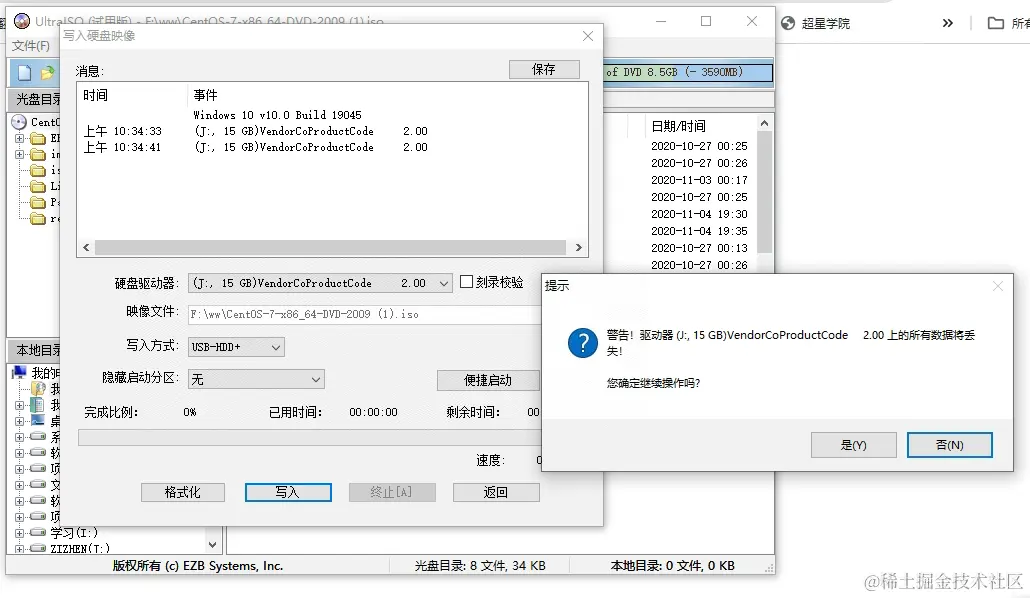Click status bar text 本地目录: 0 文件, 0 KB
1030x598 pixels.
[x=673, y=566]
